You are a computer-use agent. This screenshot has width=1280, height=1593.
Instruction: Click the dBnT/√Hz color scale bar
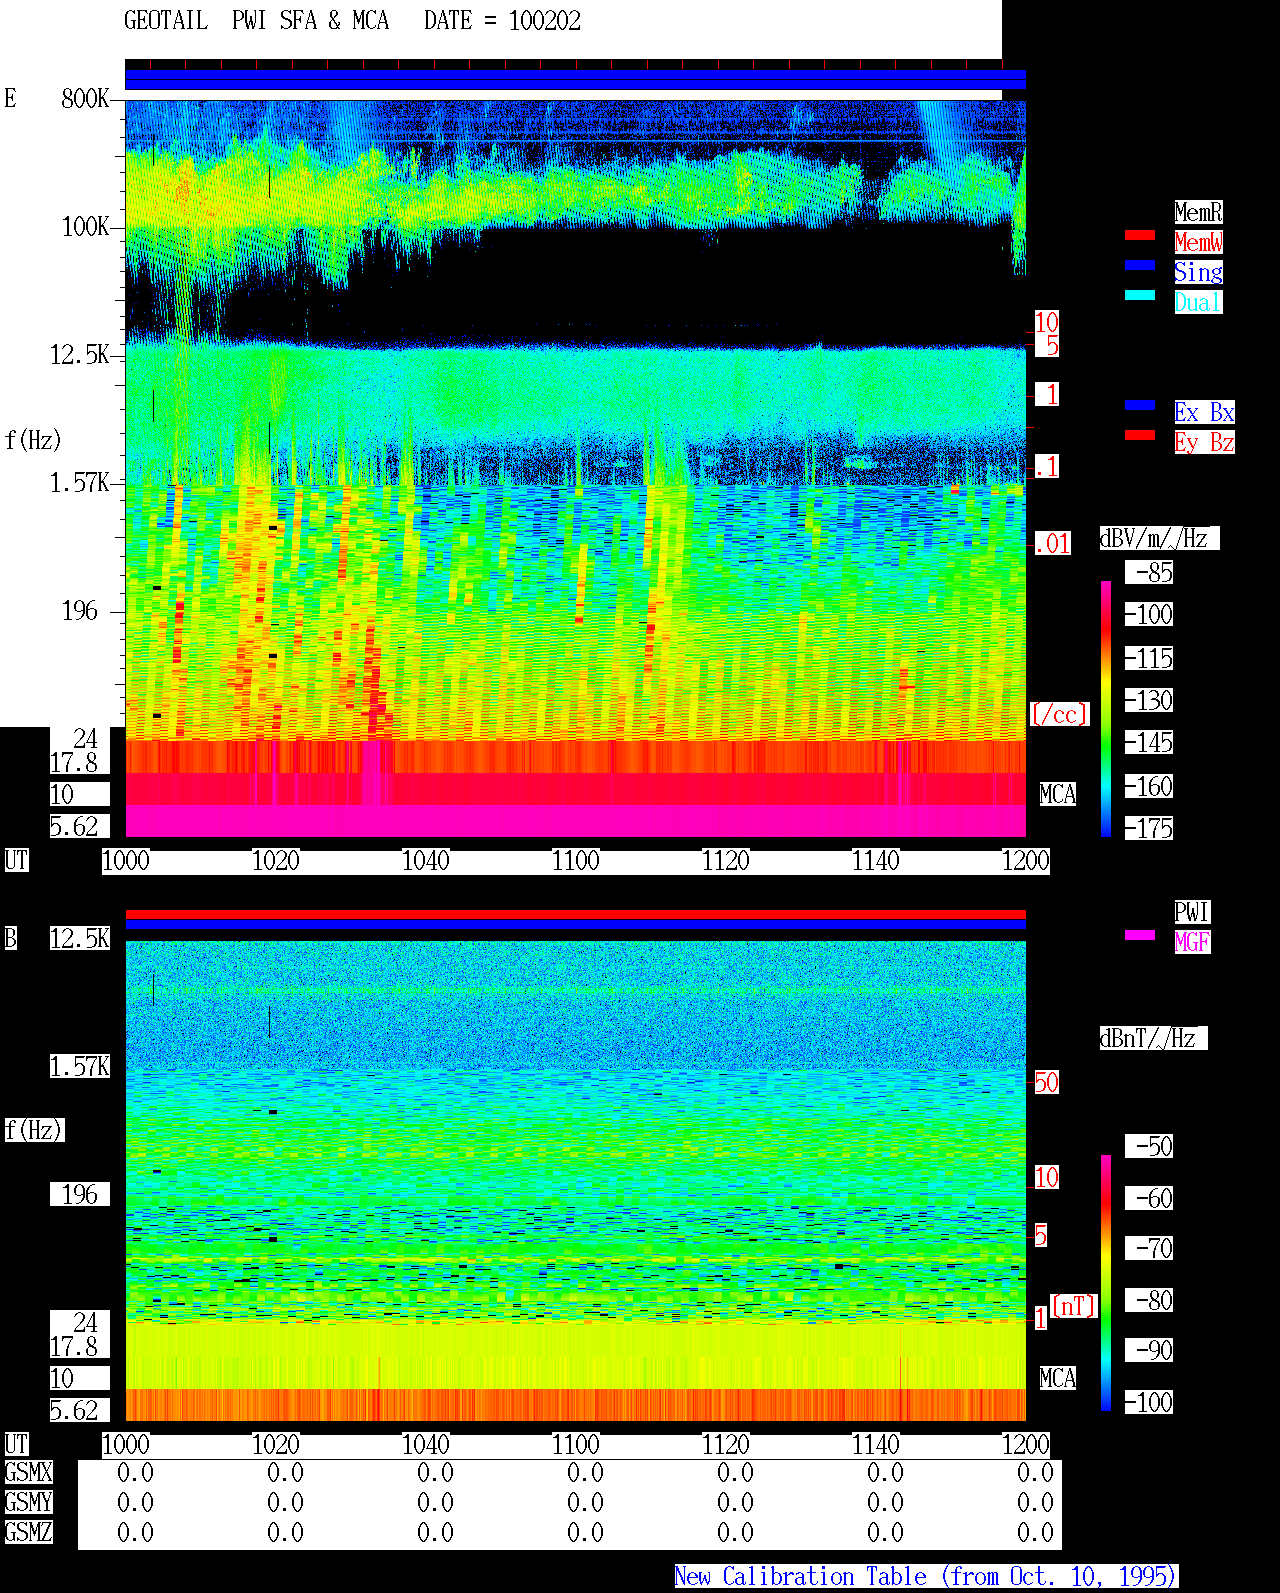[x=1106, y=1283]
